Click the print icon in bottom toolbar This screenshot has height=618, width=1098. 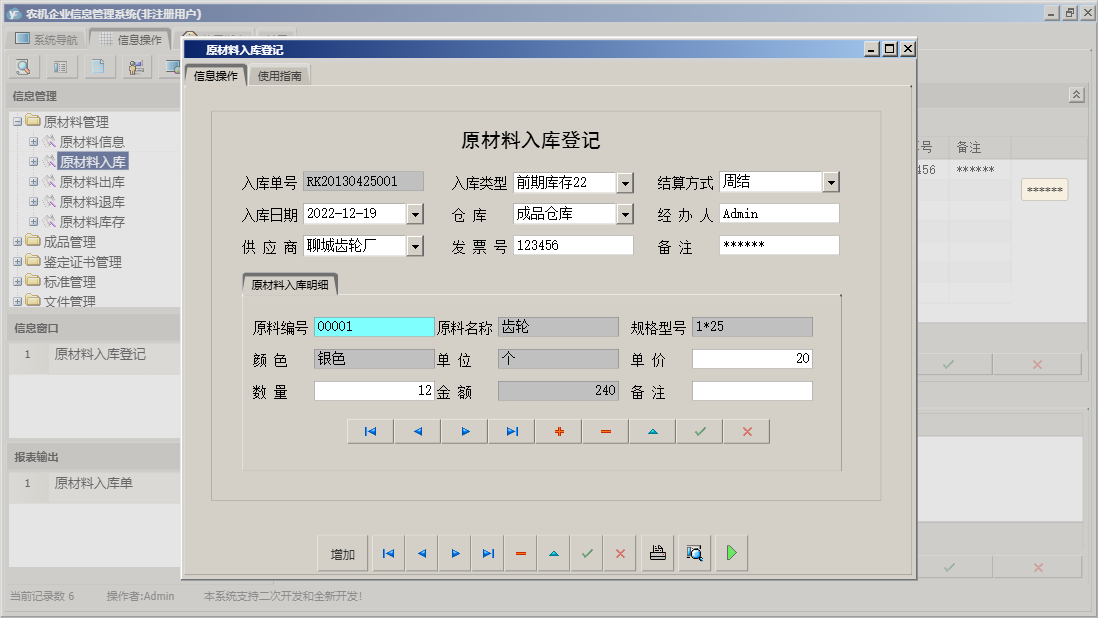(x=657, y=553)
